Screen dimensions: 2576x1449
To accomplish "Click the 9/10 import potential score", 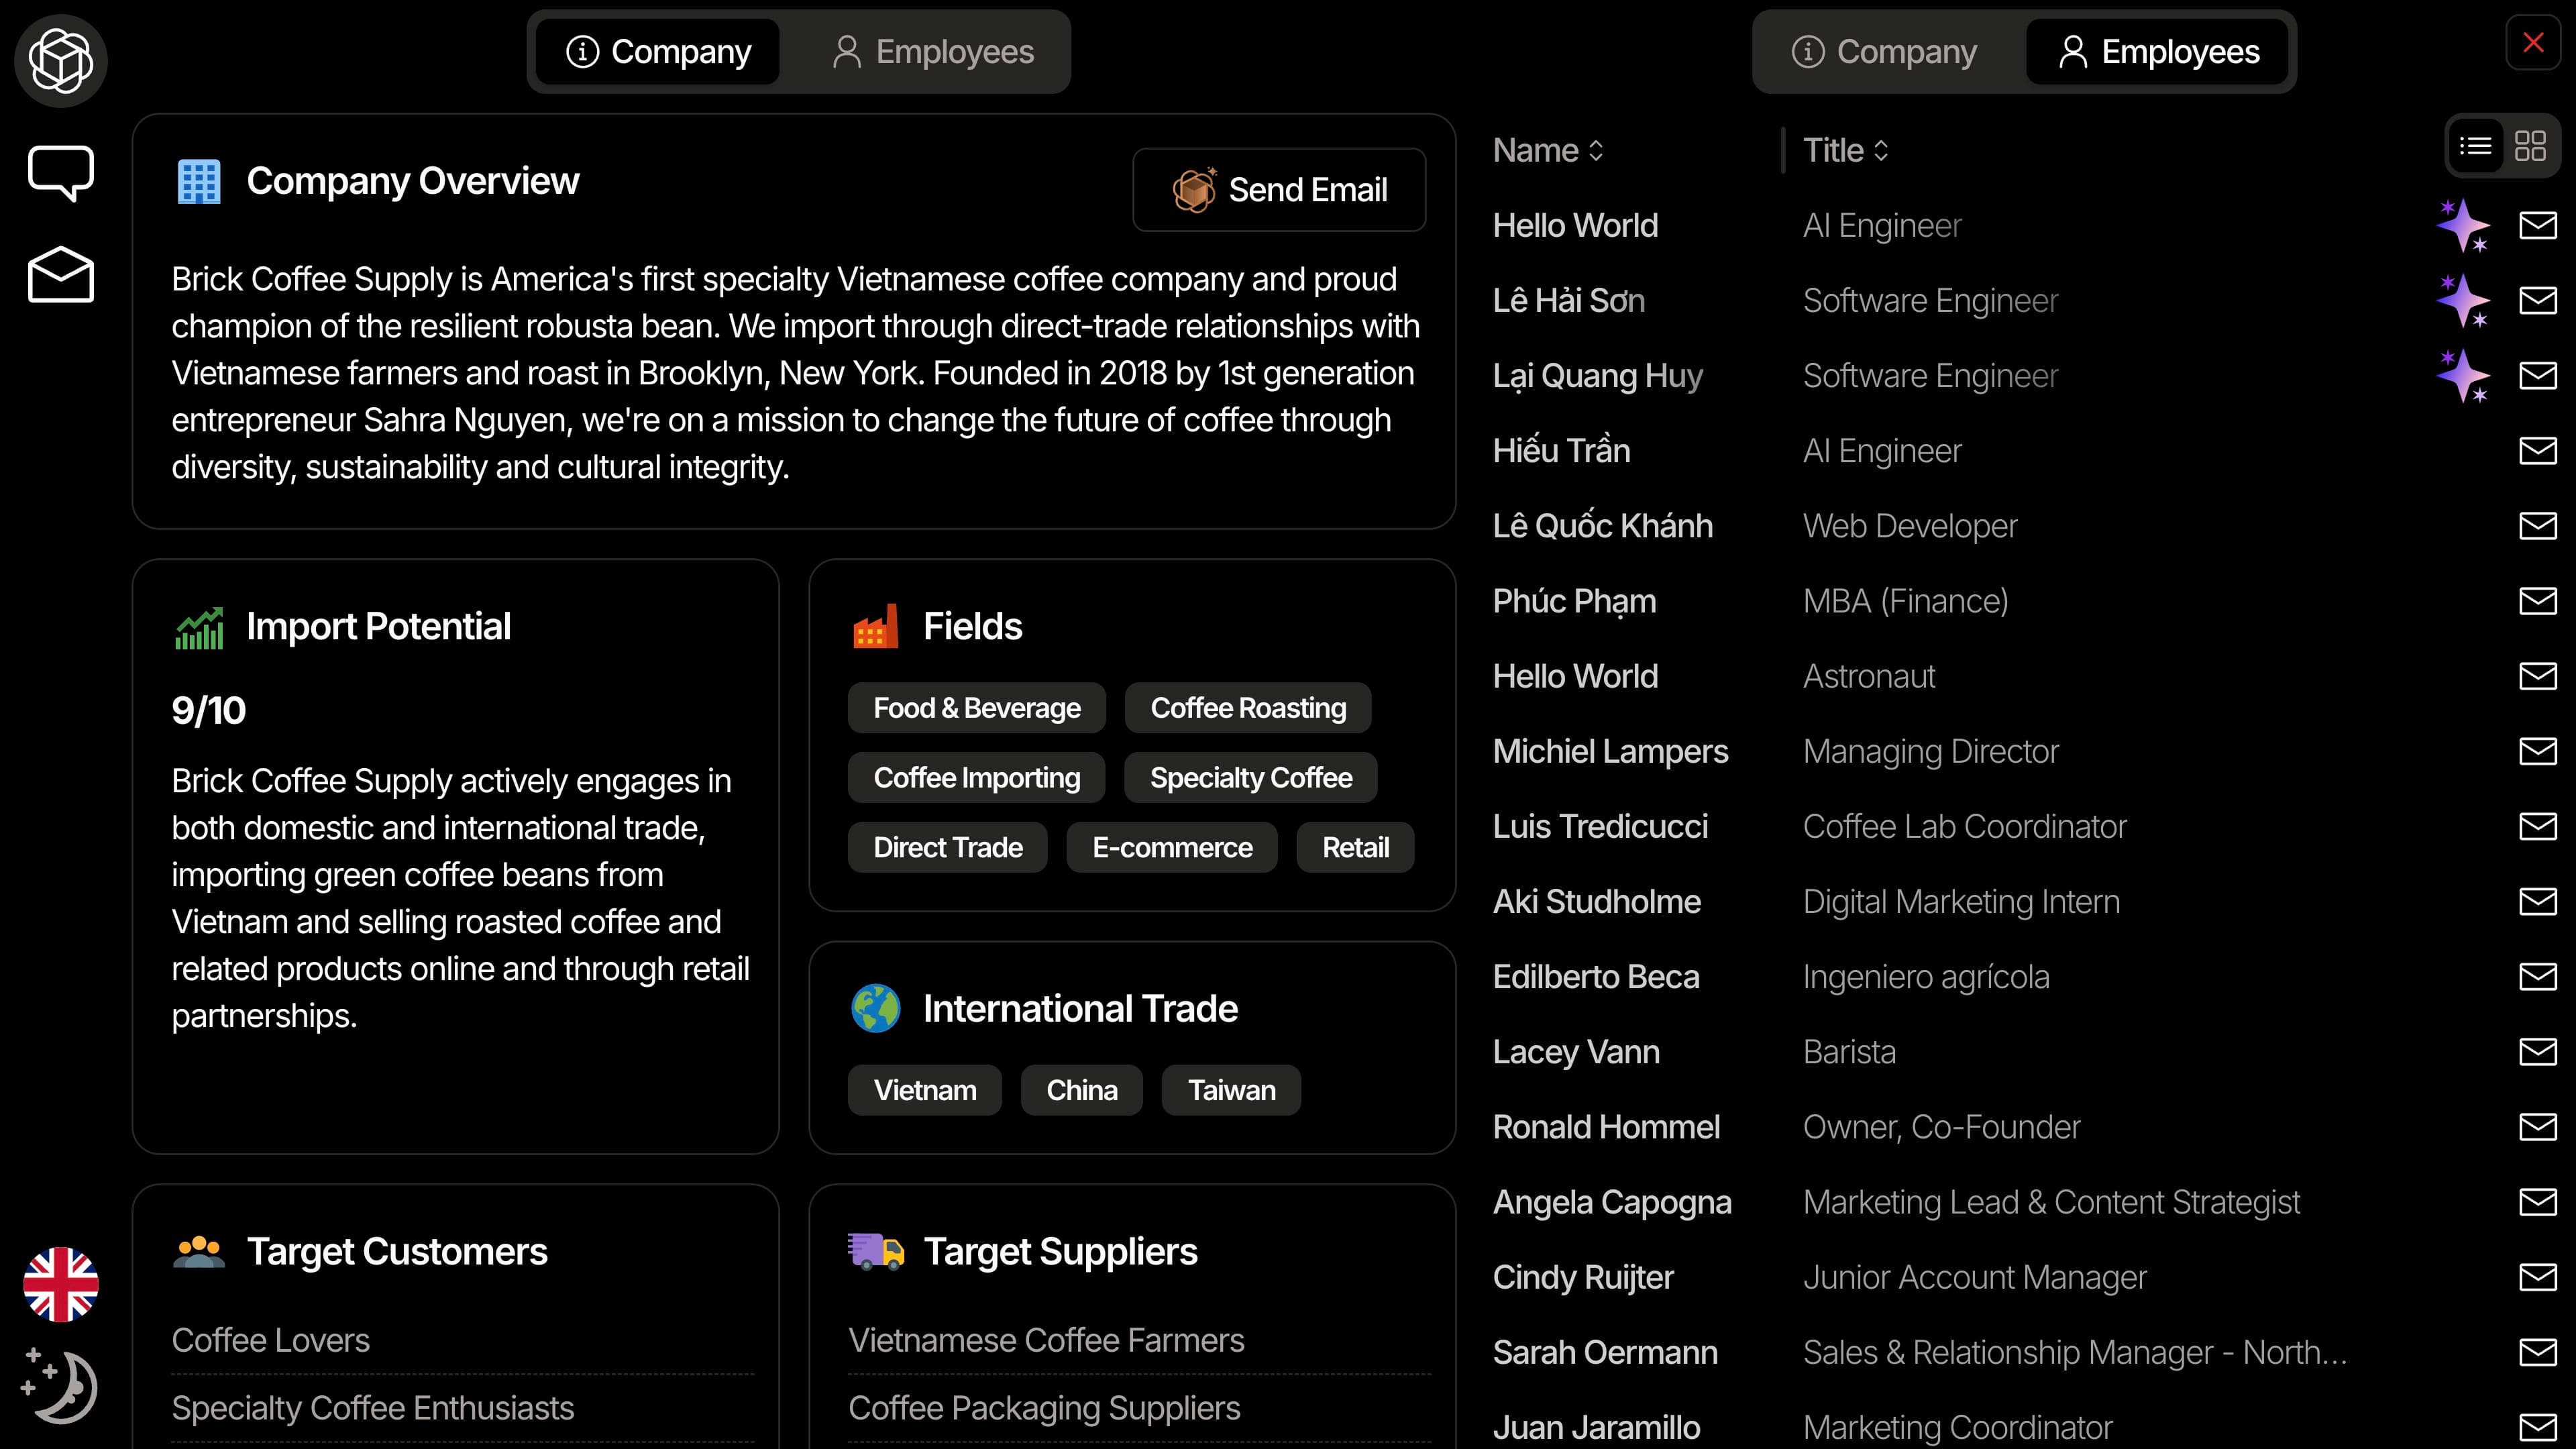I will tap(208, 710).
